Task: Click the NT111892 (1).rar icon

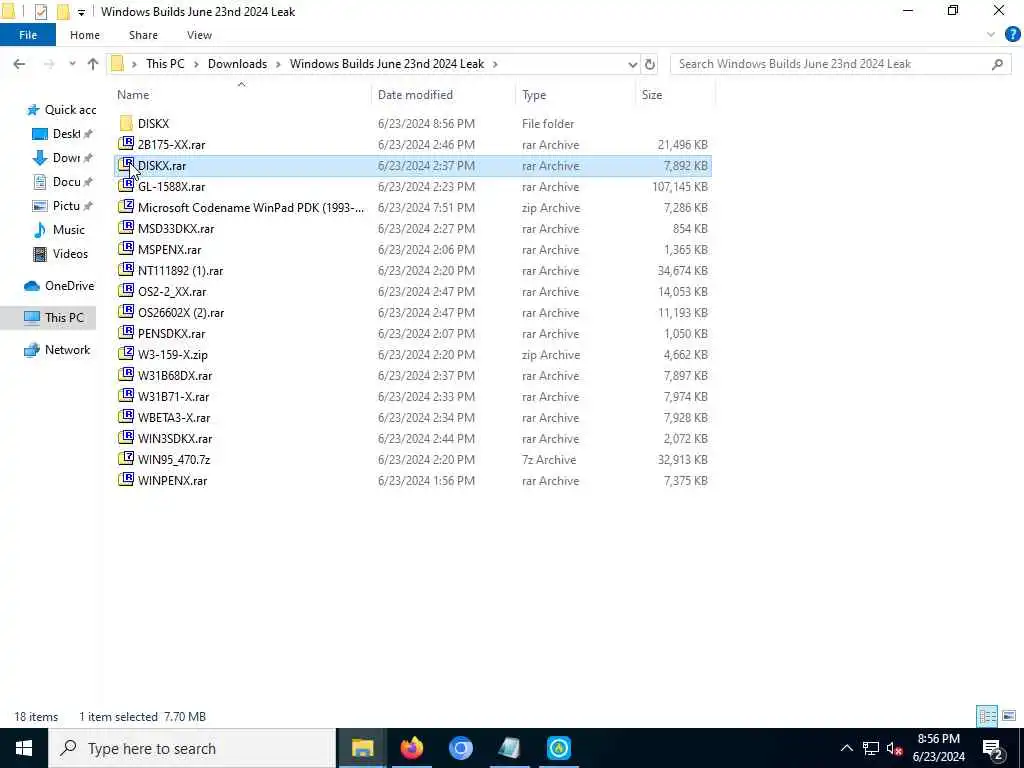Action: point(126,270)
